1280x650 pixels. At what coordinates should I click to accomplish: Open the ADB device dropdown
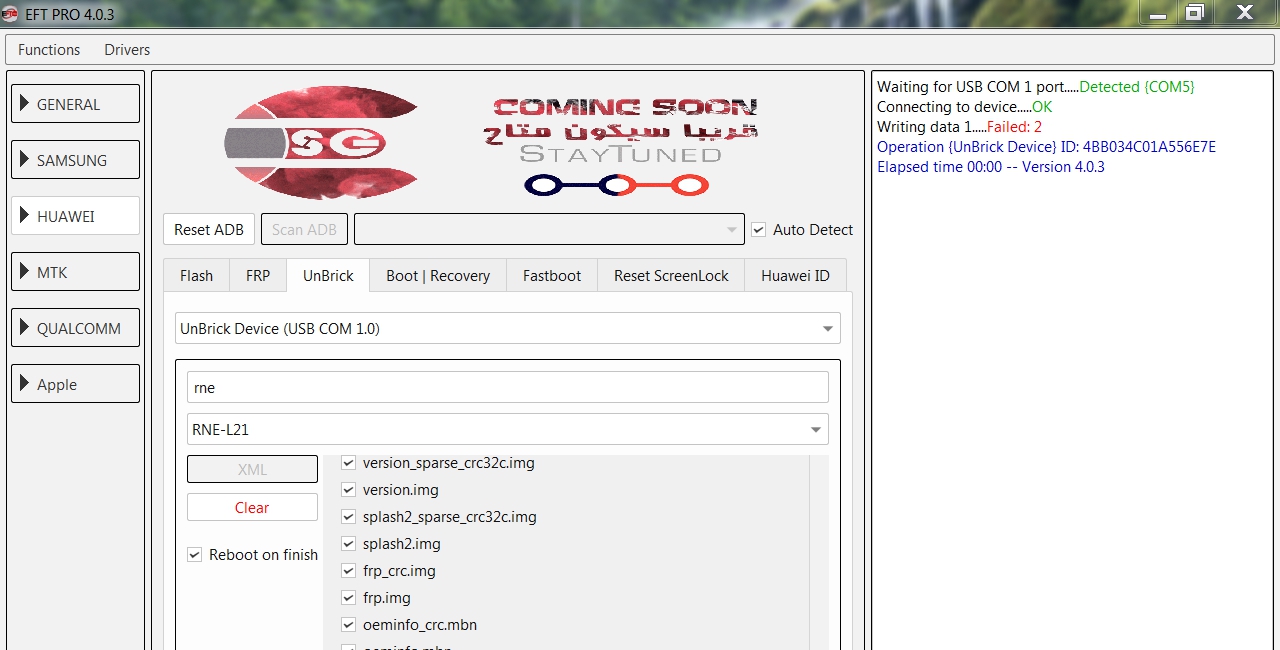(x=549, y=229)
